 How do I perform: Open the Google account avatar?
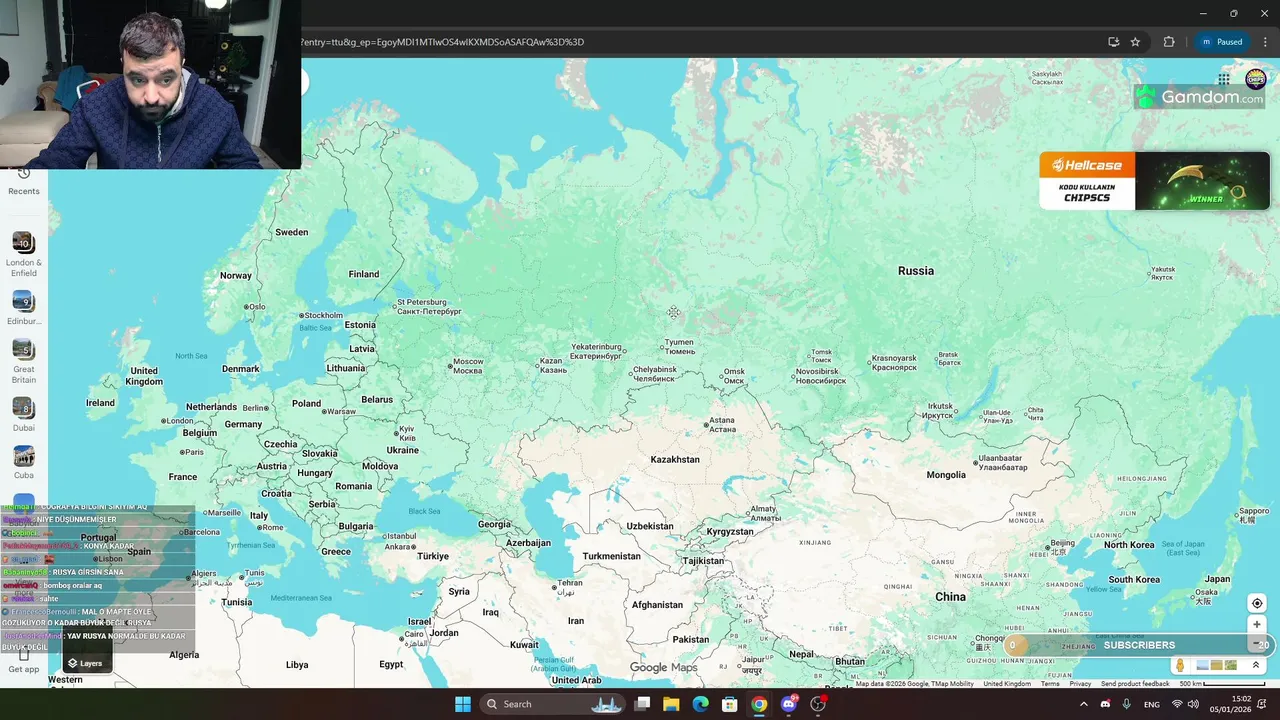(1255, 79)
